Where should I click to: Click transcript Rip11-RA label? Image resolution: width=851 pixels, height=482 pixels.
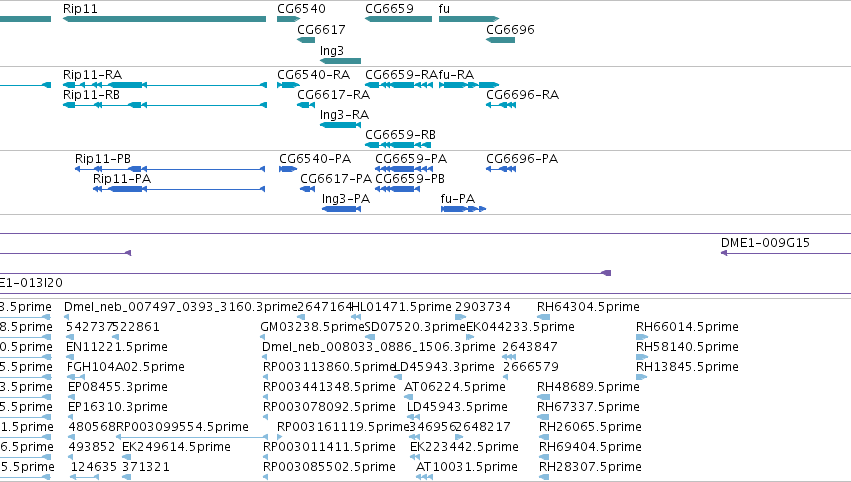[x=92, y=74]
